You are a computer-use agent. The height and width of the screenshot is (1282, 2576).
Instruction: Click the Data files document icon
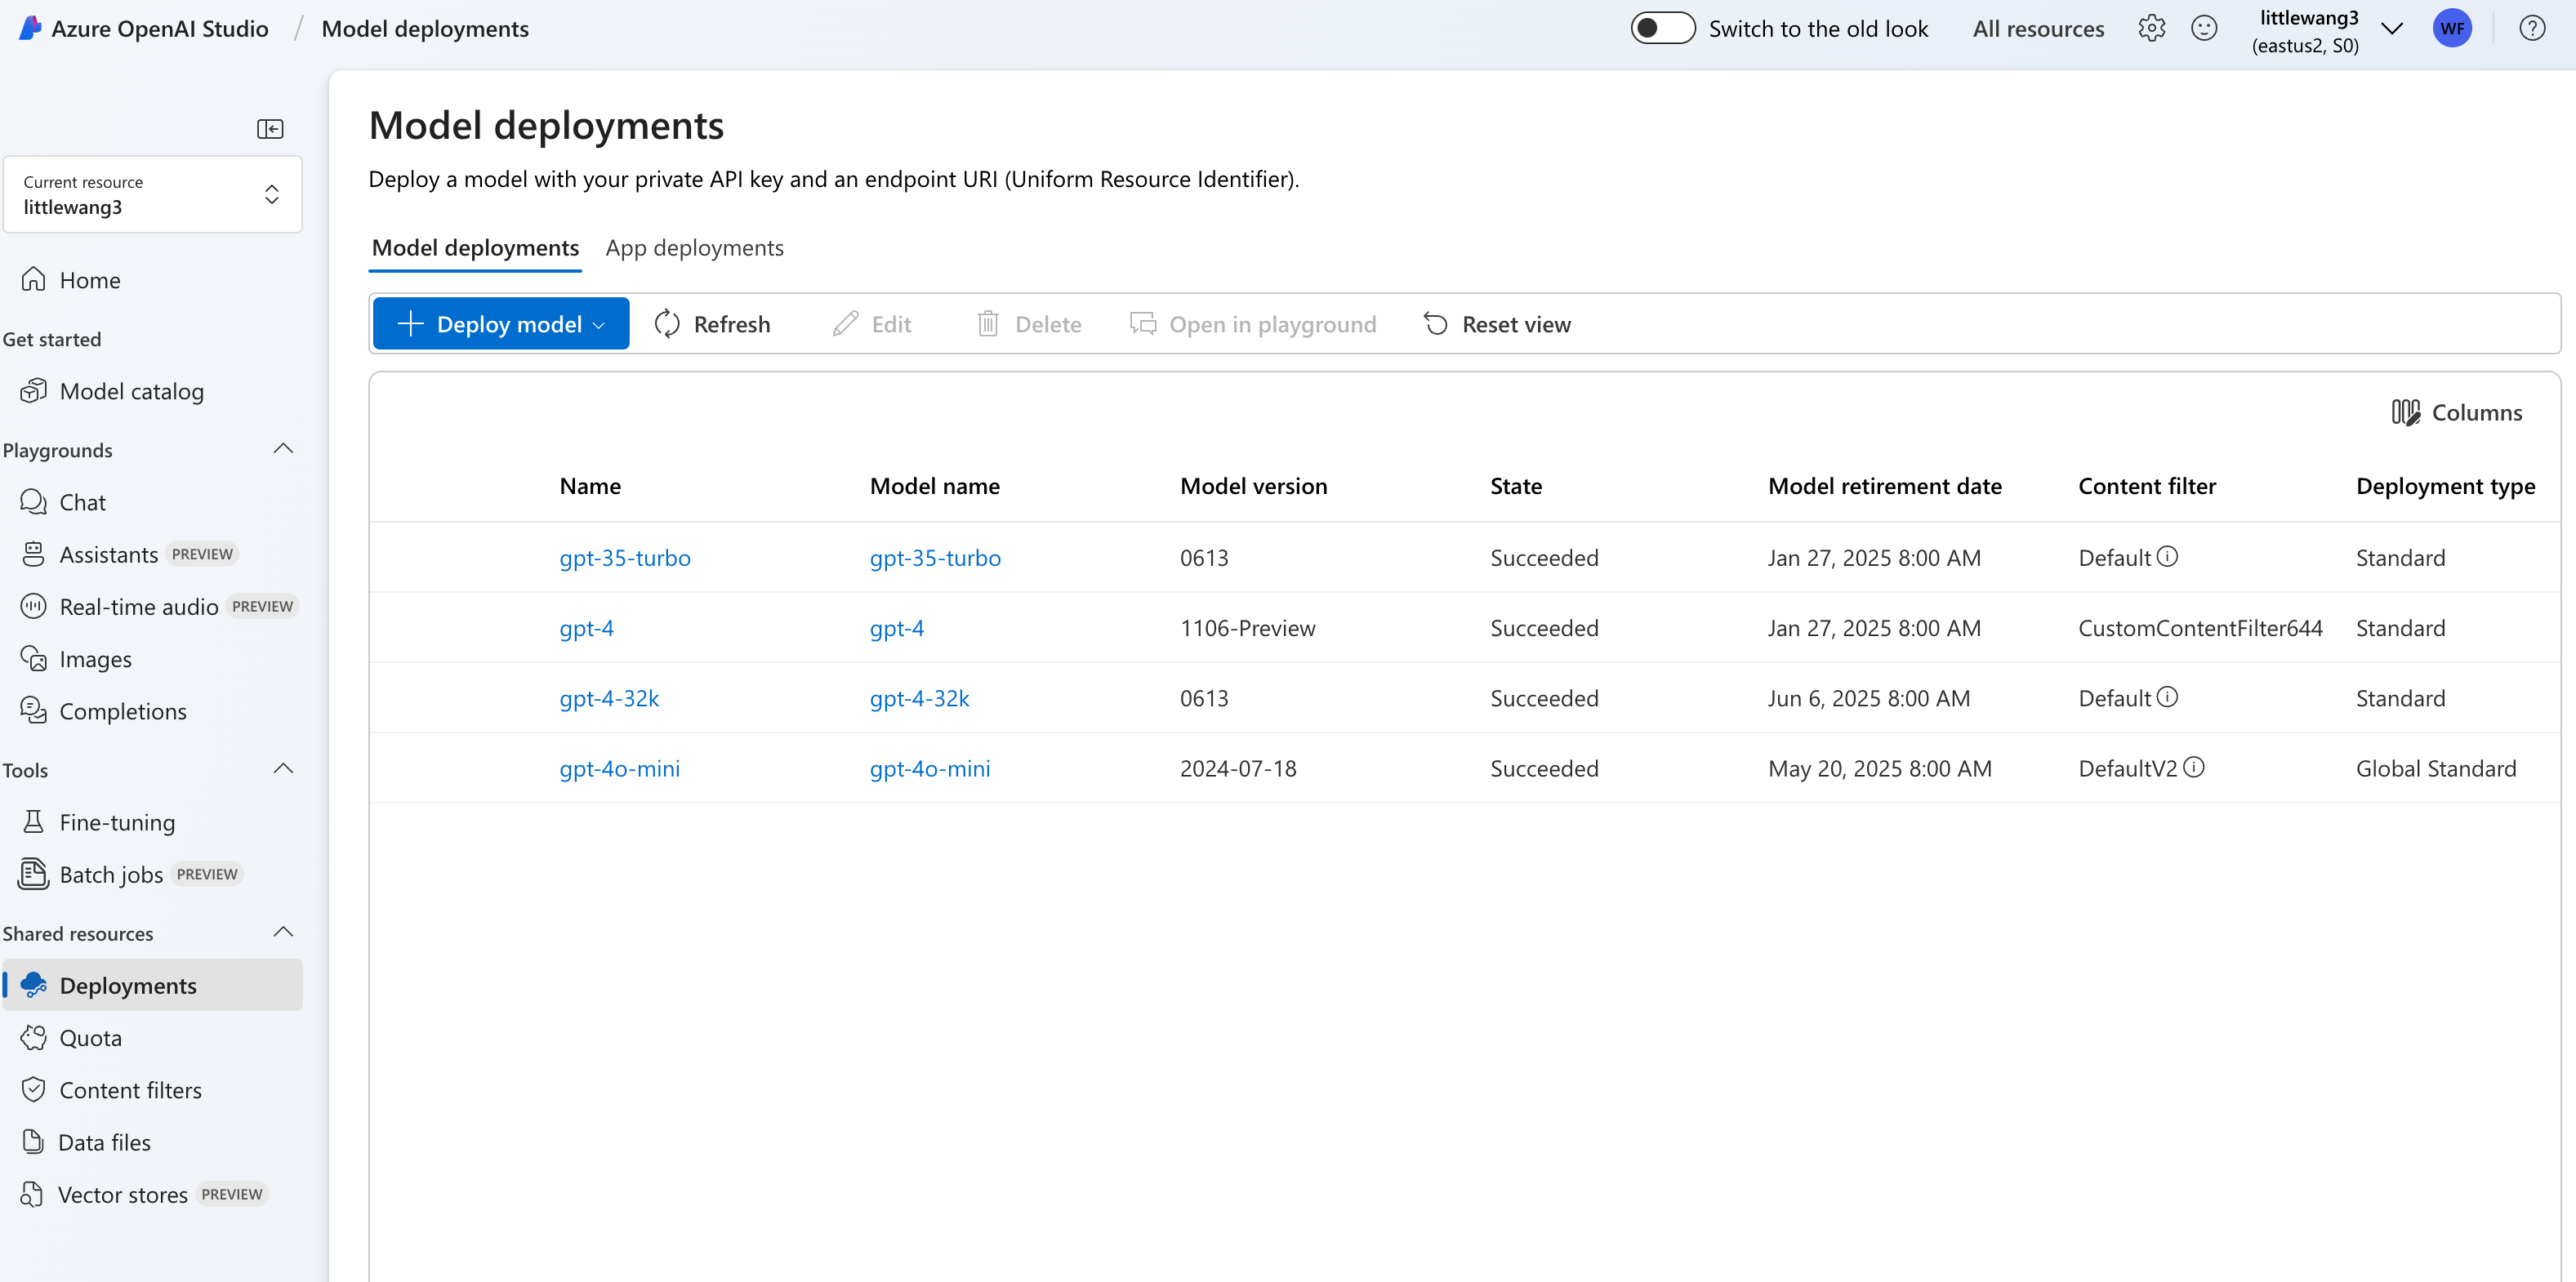(x=33, y=1142)
